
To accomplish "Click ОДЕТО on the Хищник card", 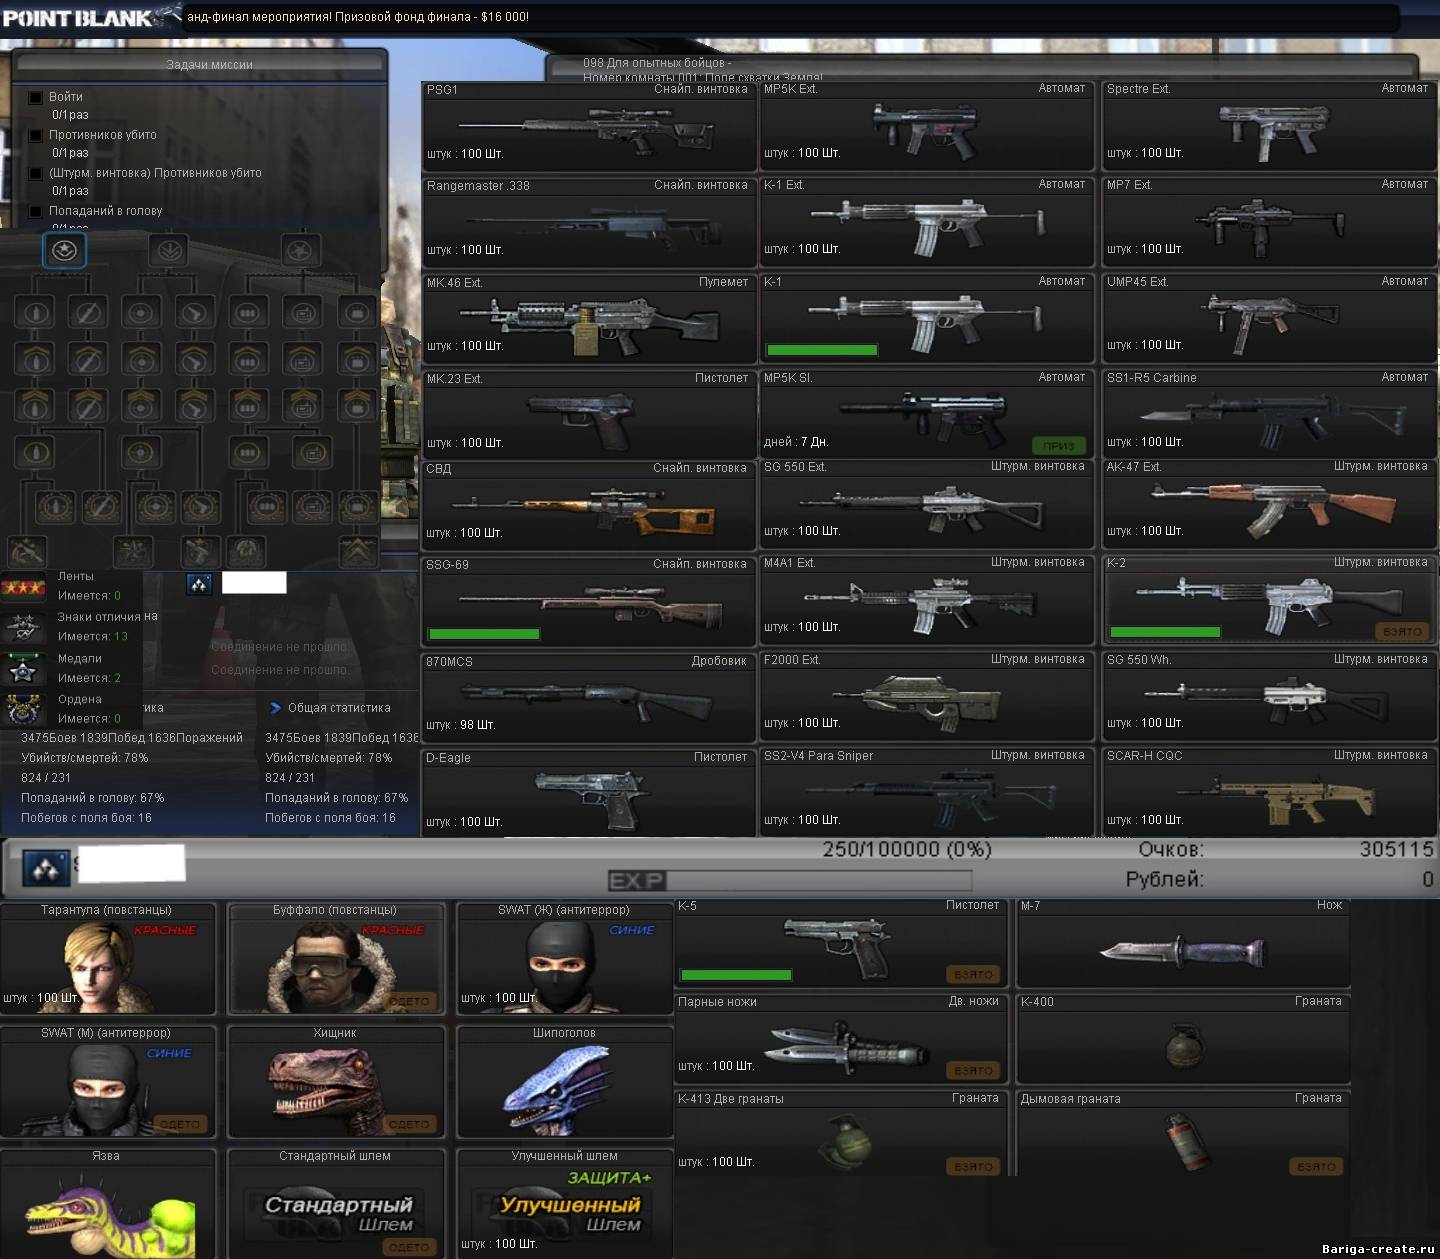I will 409,1124.
